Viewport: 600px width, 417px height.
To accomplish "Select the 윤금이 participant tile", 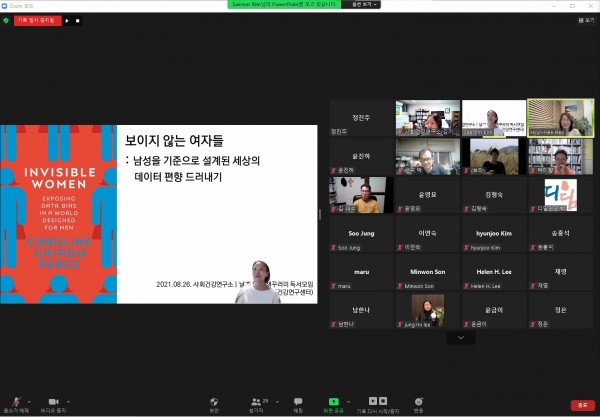I will click(x=494, y=311).
